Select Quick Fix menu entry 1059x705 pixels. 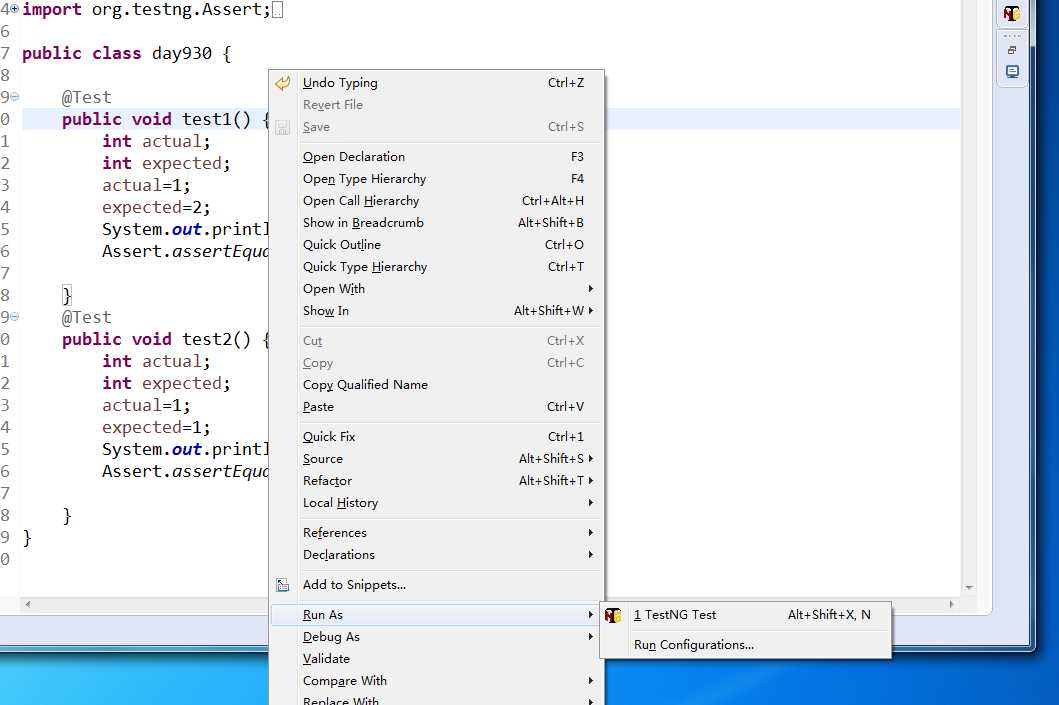pos(436,437)
